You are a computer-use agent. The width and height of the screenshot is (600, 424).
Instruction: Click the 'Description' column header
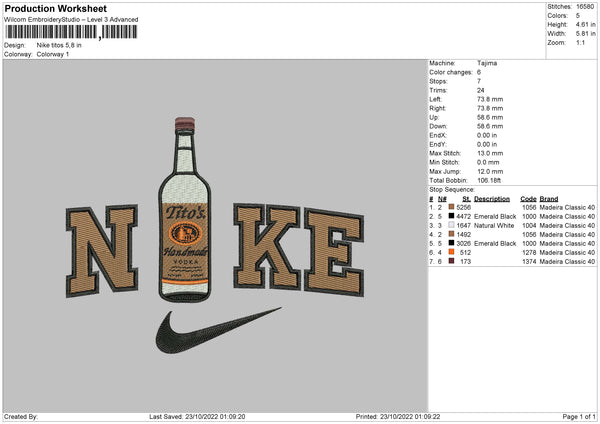(492, 199)
